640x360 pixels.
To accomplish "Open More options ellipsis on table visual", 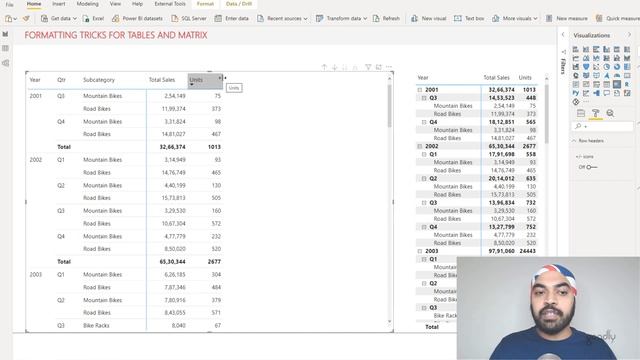I will click(389, 67).
